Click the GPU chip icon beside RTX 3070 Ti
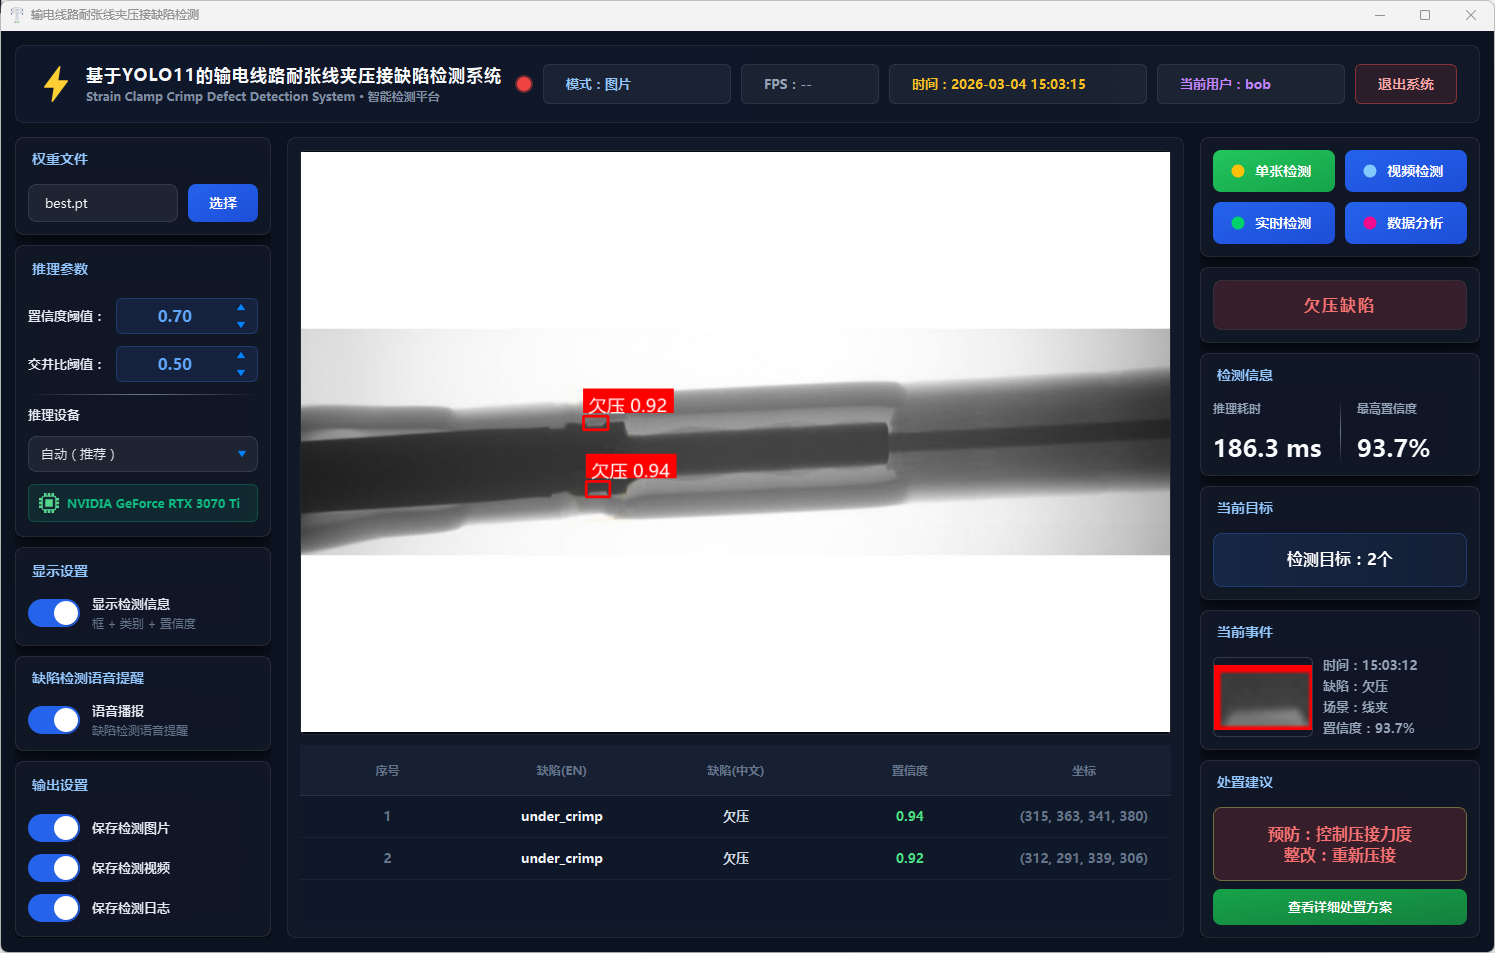The image size is (1495, 953). coord(48,503)
